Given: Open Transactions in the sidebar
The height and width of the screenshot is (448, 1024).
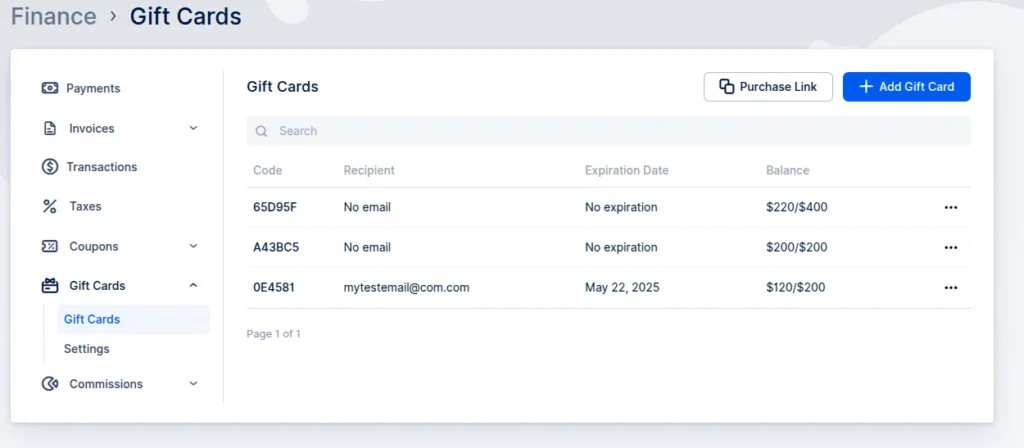Looking at the screenshot, I should click(x=102, y=167).
